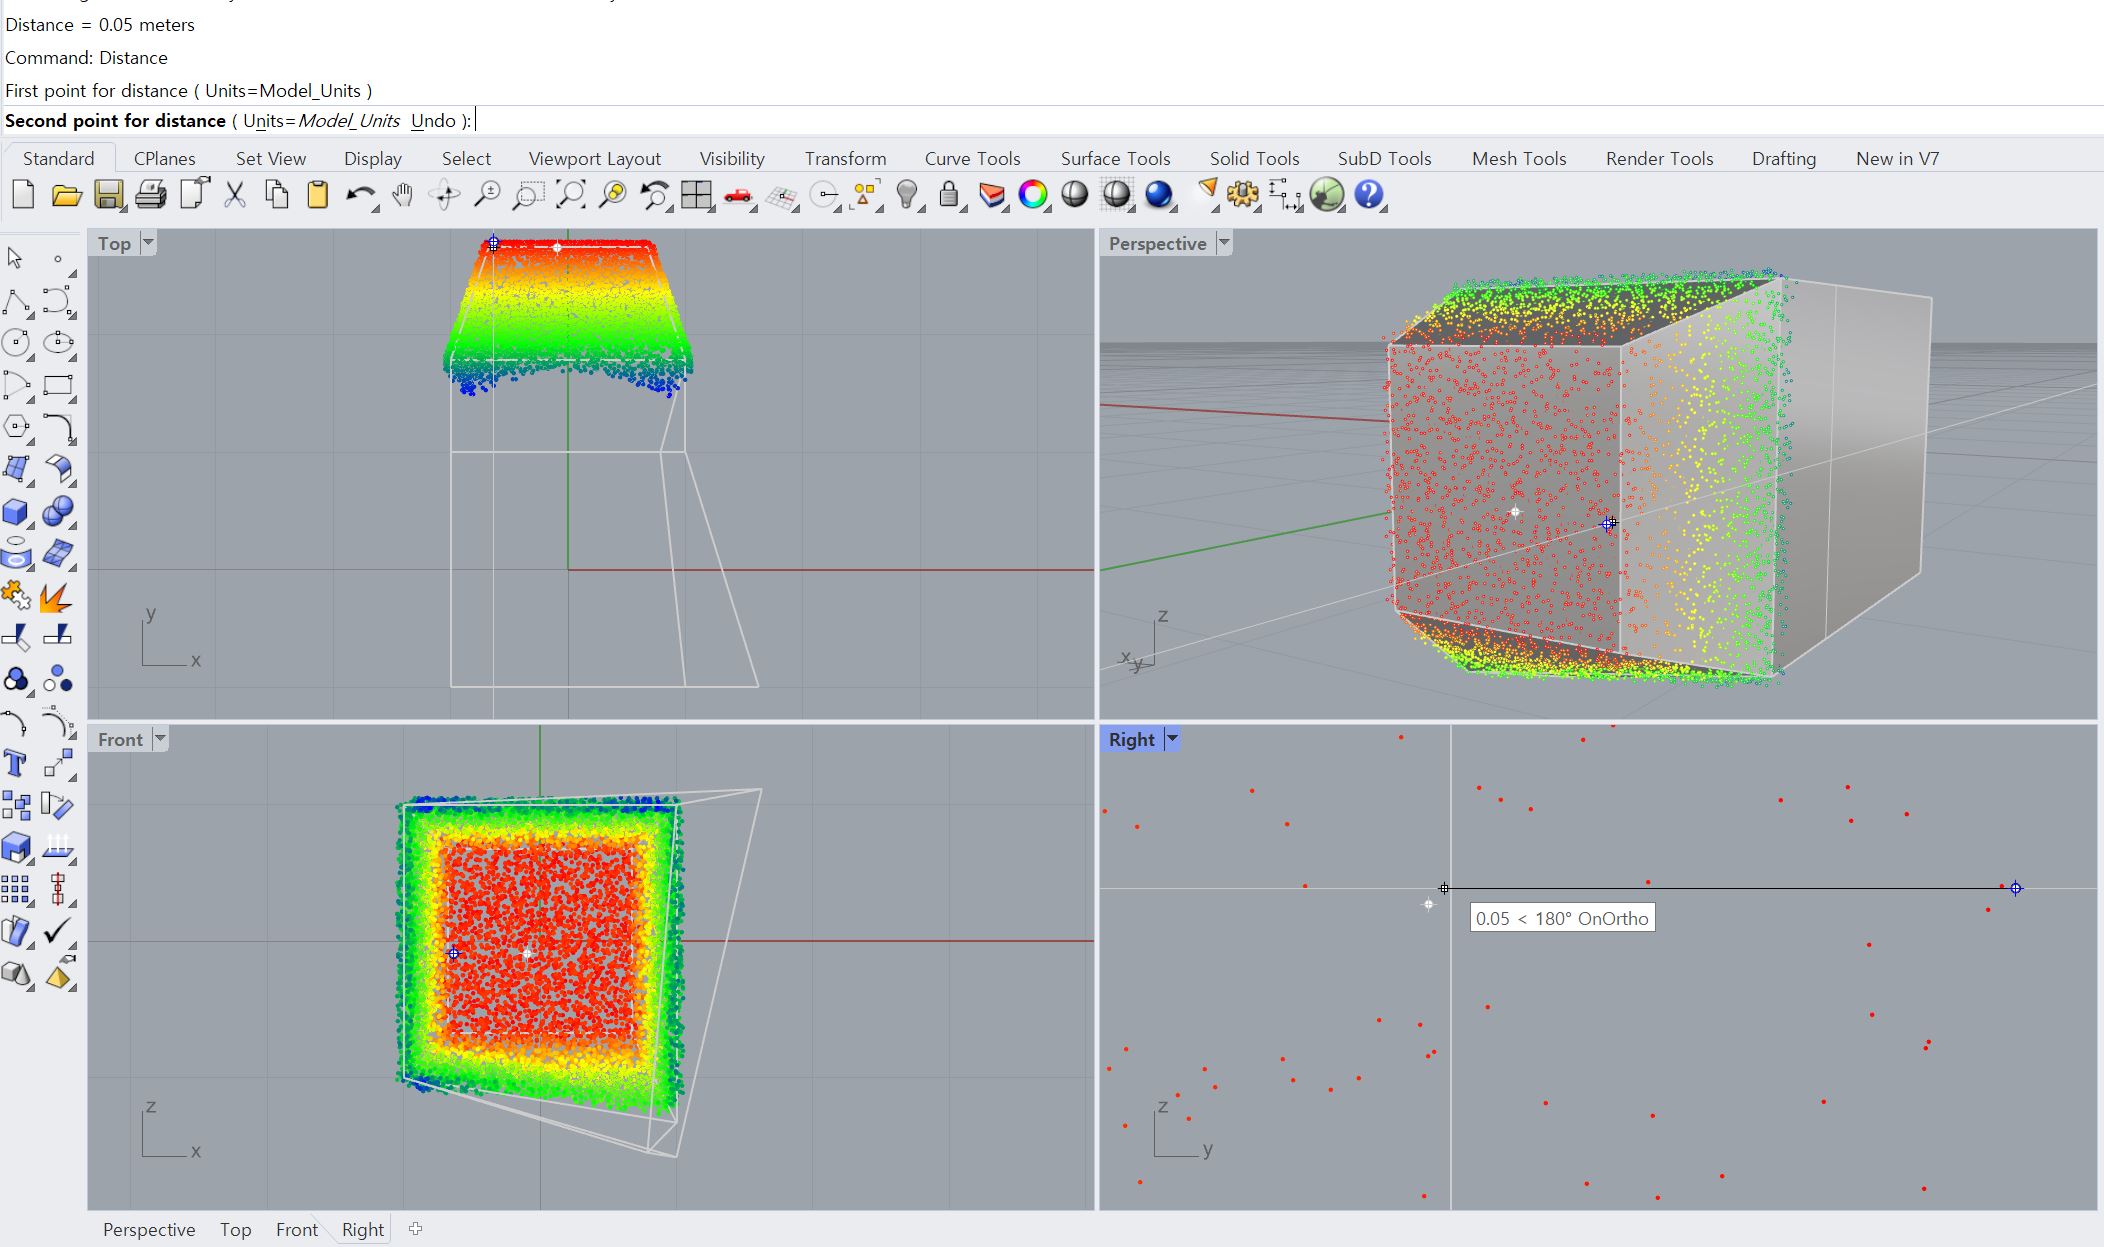Click the Explode icon in sidebar
The width and height of the screenshot is (2104, 1247).
(x=57, y=597)
